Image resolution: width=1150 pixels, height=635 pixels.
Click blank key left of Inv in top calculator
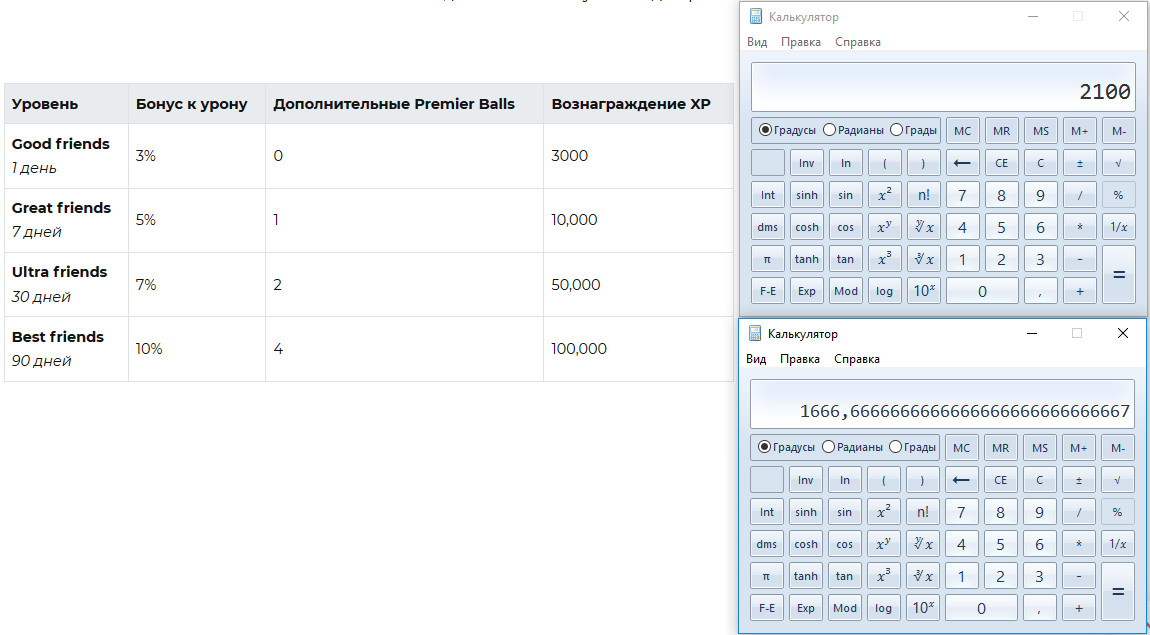click(768, 163)
